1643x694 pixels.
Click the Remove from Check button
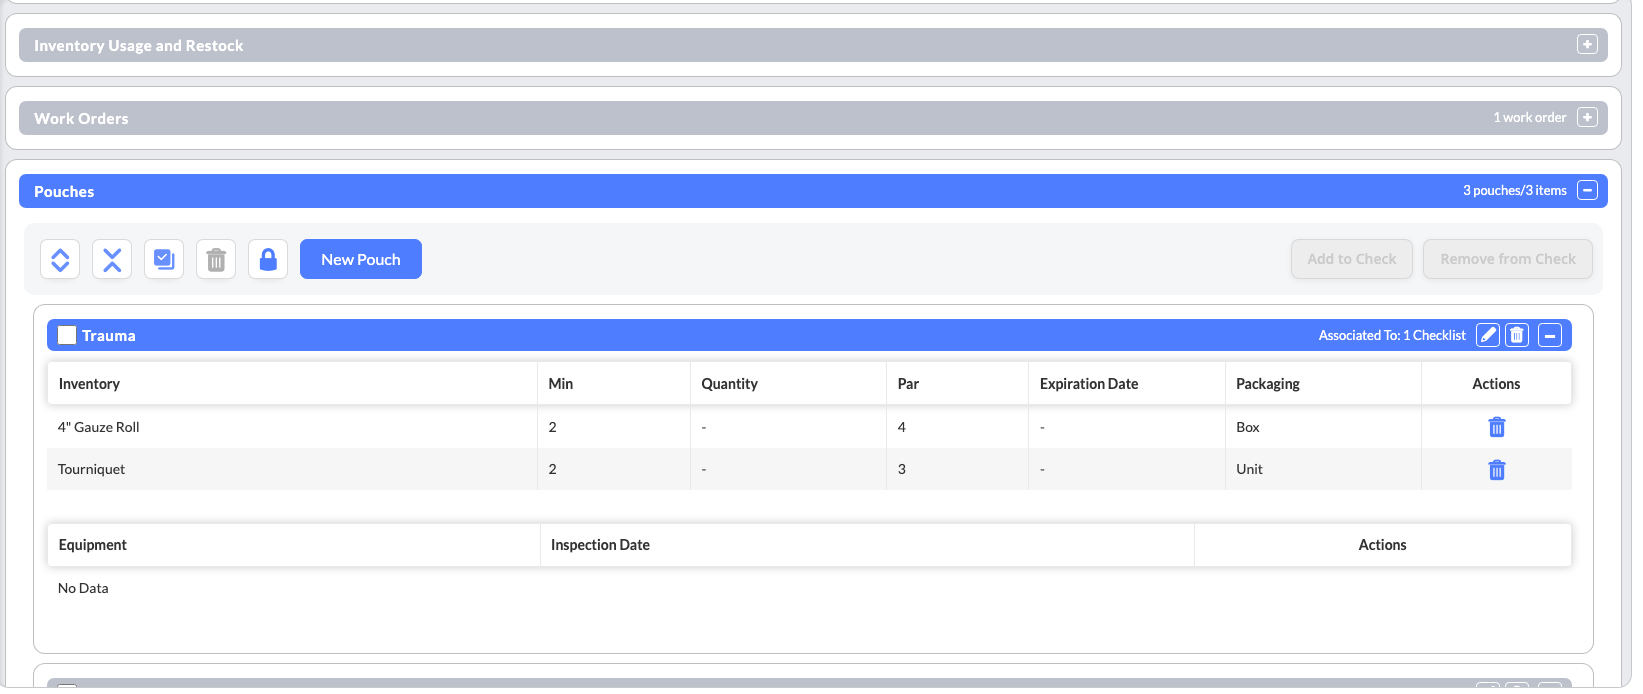click(1508, 259)
